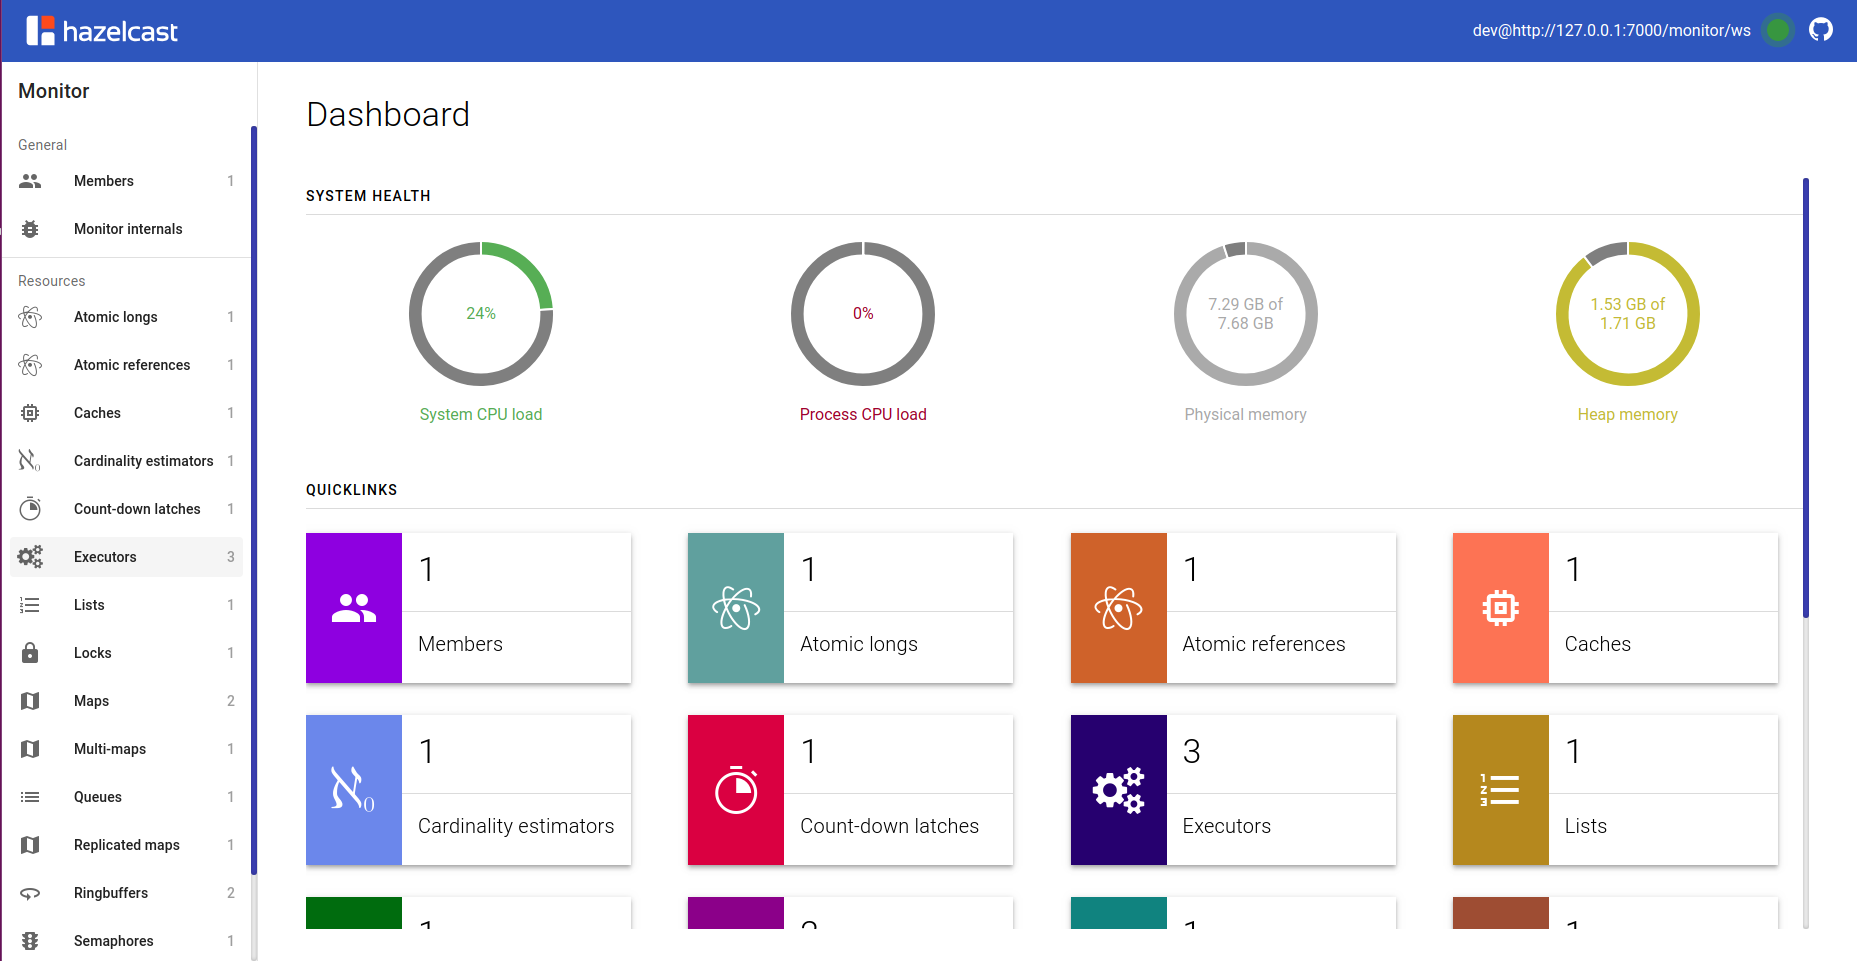Viewport: 1857px width, 961px height.
Task: Click the QUICKLINKS section heading
Action: point(352,490)
